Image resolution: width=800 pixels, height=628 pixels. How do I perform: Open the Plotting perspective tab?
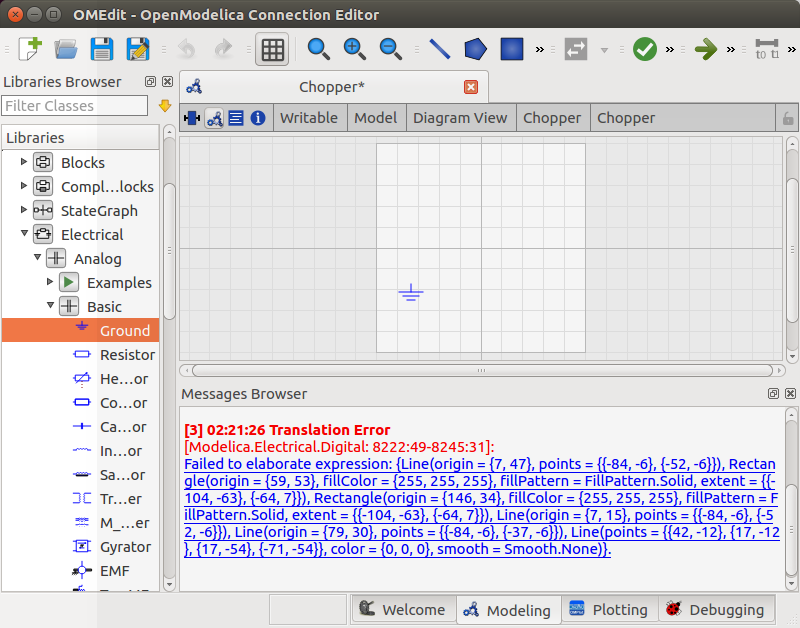click(x=609, y=610)
